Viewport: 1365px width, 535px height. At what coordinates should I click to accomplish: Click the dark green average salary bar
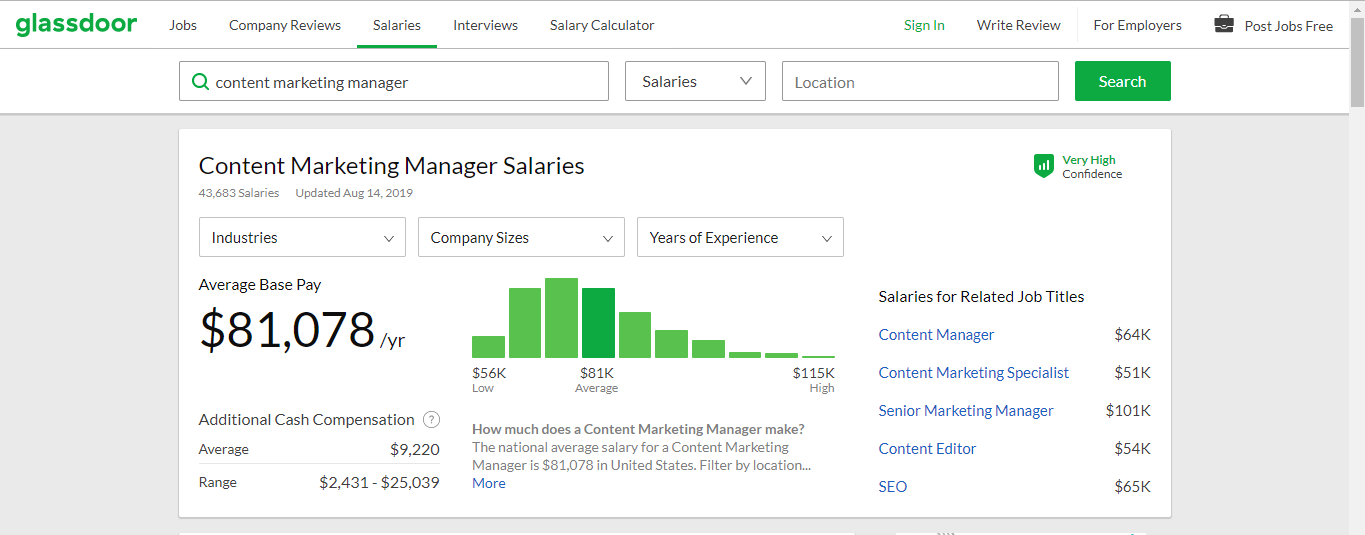[x=598, y=323]
